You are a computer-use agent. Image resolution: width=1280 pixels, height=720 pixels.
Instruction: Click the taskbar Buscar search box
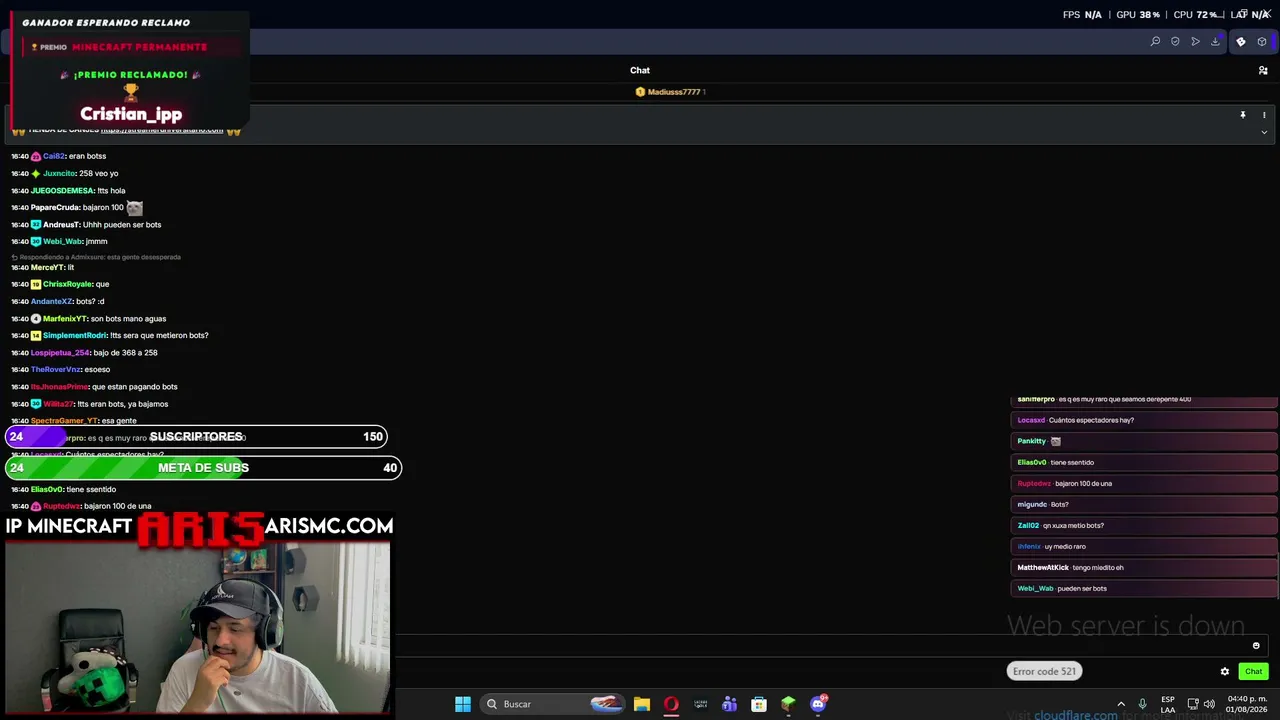coord(553,704)
